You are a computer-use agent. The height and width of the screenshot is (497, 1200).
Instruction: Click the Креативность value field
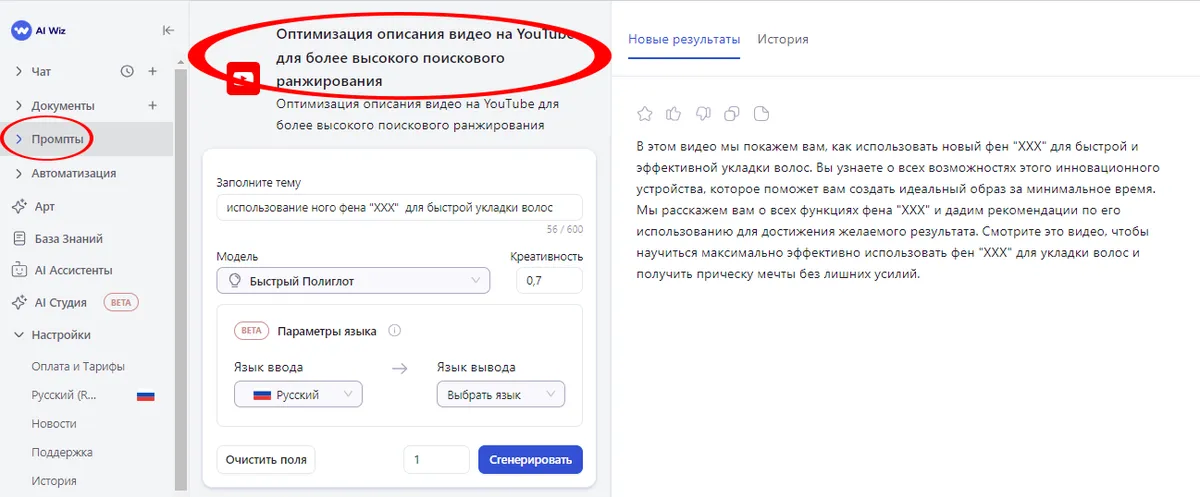tap(549, 281)
